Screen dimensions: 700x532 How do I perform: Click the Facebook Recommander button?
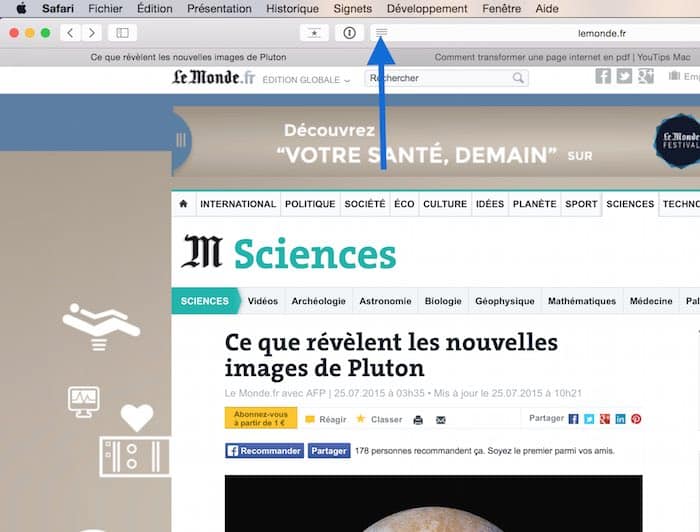pos(265,451)
